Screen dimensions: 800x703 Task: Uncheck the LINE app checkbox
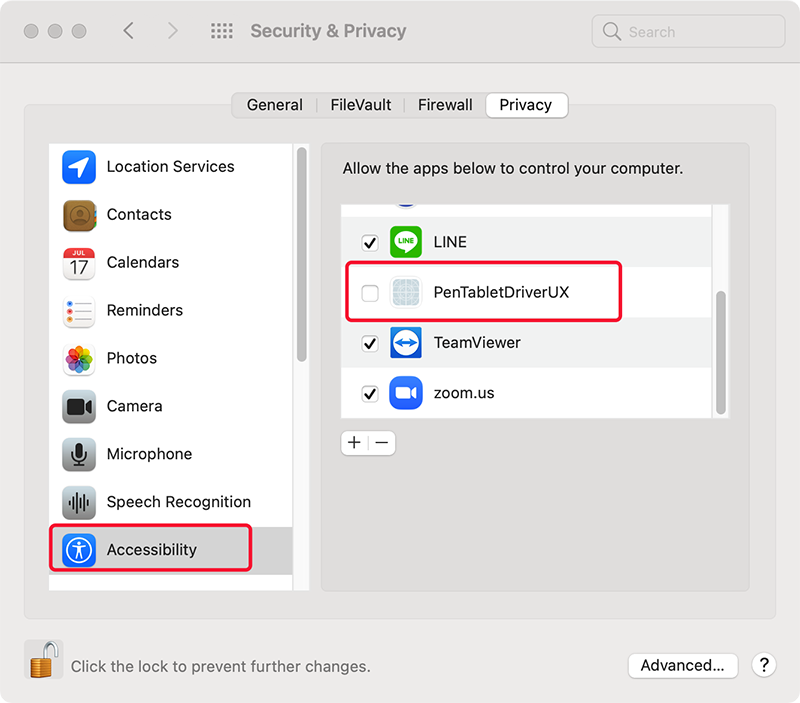[x=370, y=242]
